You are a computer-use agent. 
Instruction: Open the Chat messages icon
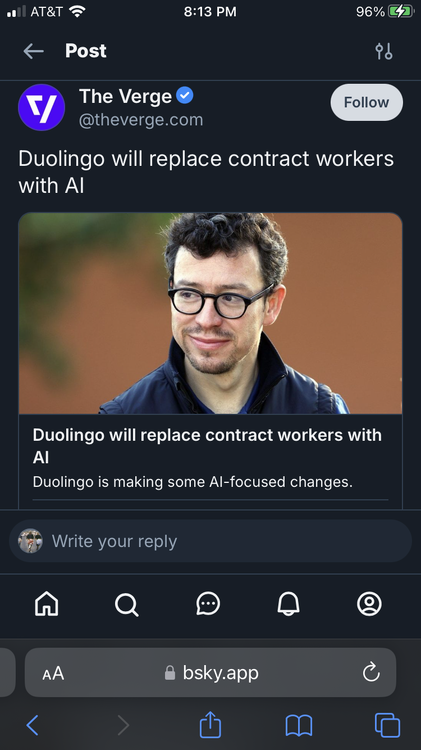208,604
